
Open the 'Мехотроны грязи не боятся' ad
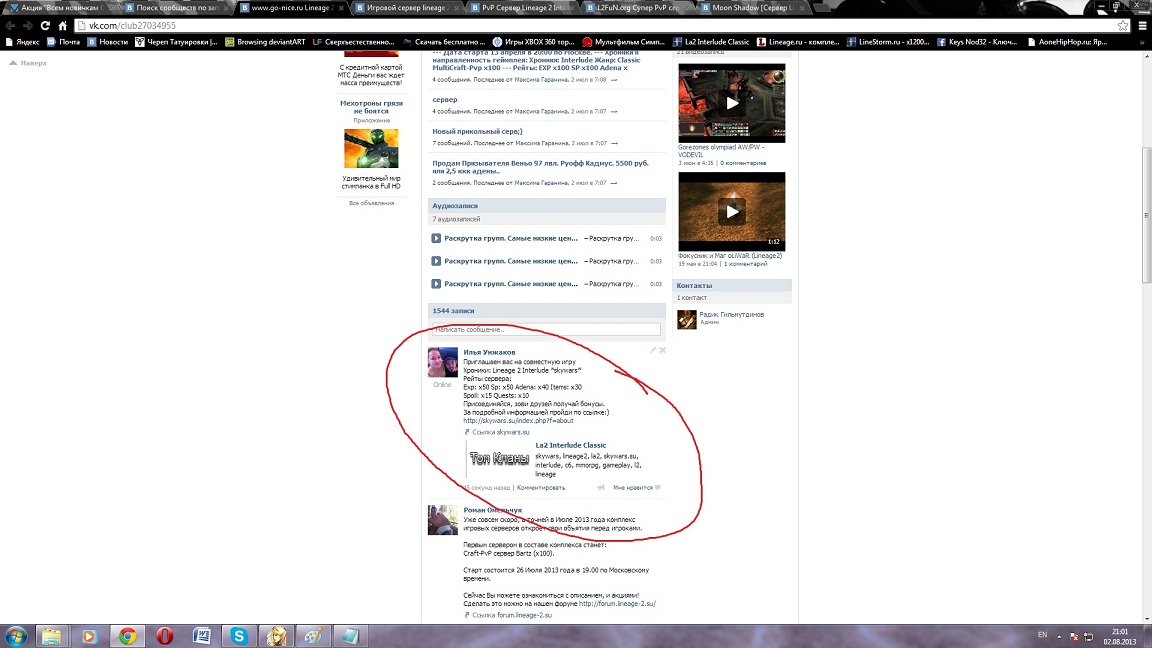(371, 107)
